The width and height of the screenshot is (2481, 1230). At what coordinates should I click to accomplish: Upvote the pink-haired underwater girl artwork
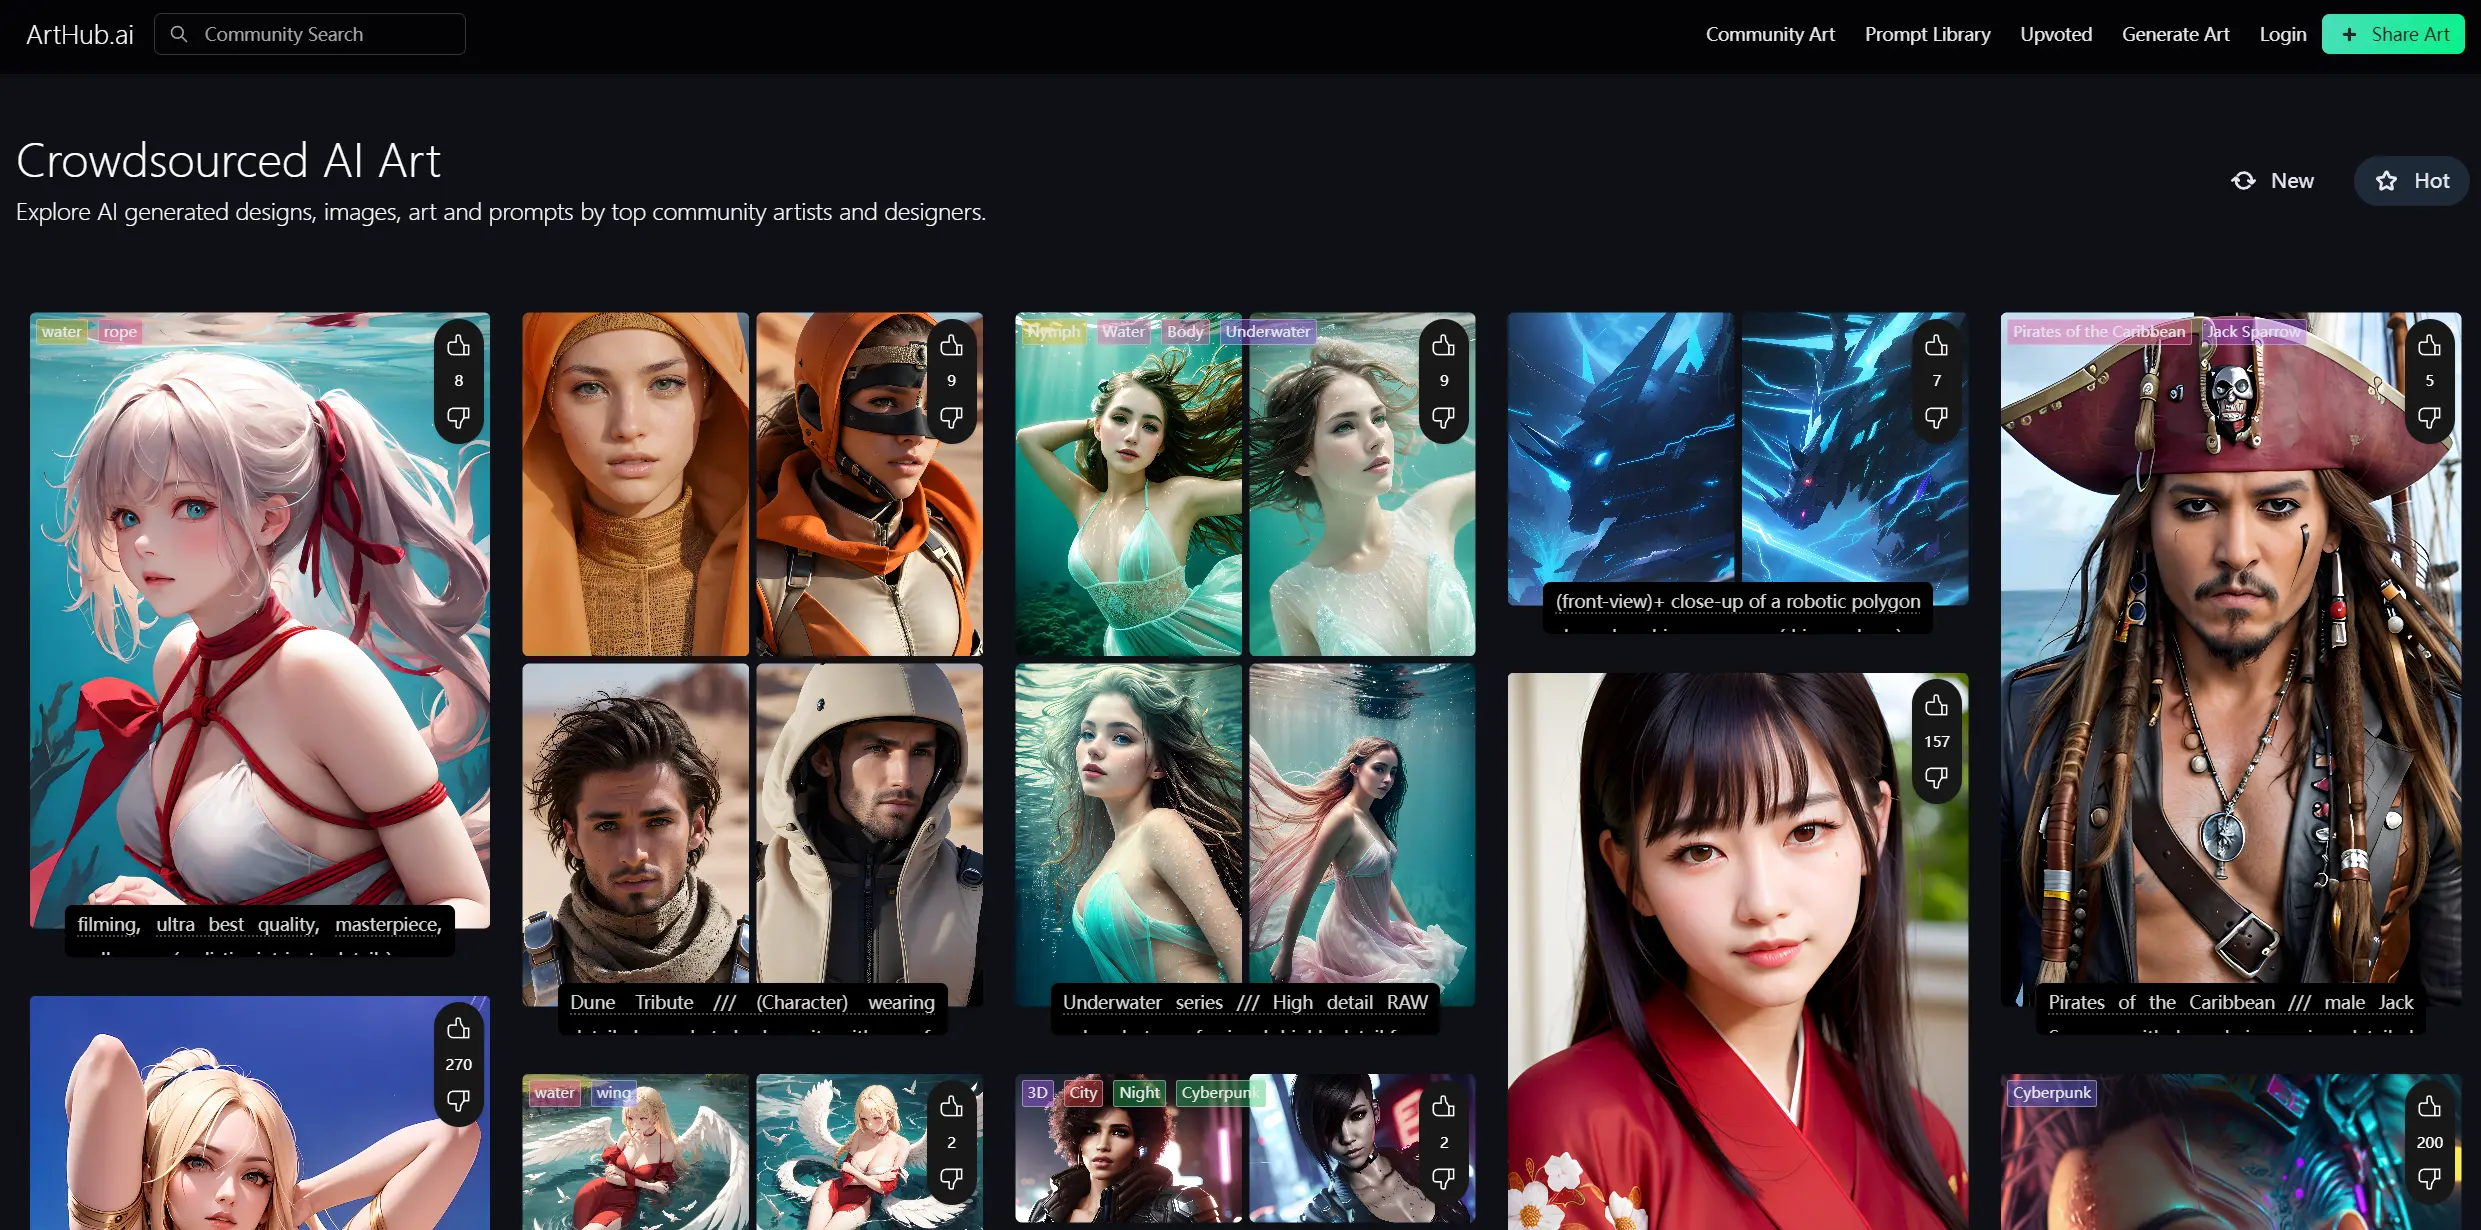pos(458,346)
